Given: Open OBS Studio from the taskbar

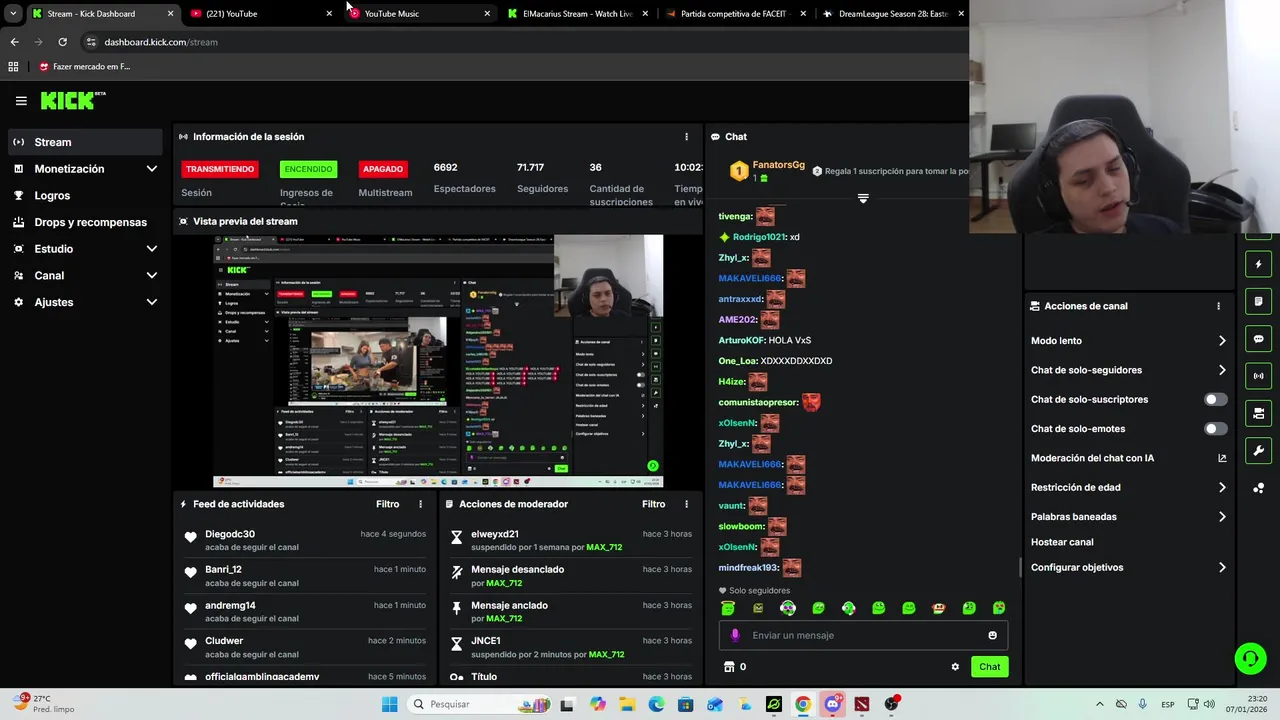Looking at the screenshot, I should 891,704.
